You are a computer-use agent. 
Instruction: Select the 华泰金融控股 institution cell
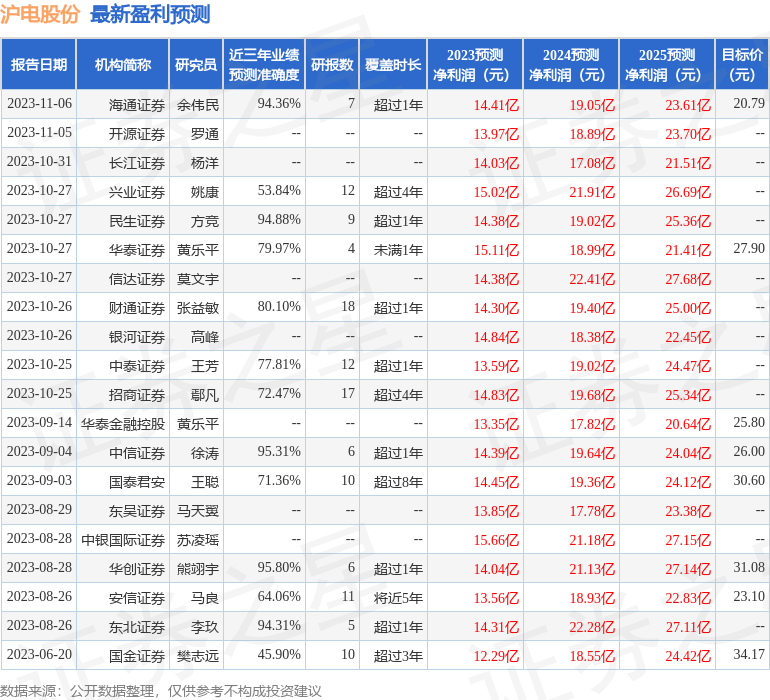[123, 423]
